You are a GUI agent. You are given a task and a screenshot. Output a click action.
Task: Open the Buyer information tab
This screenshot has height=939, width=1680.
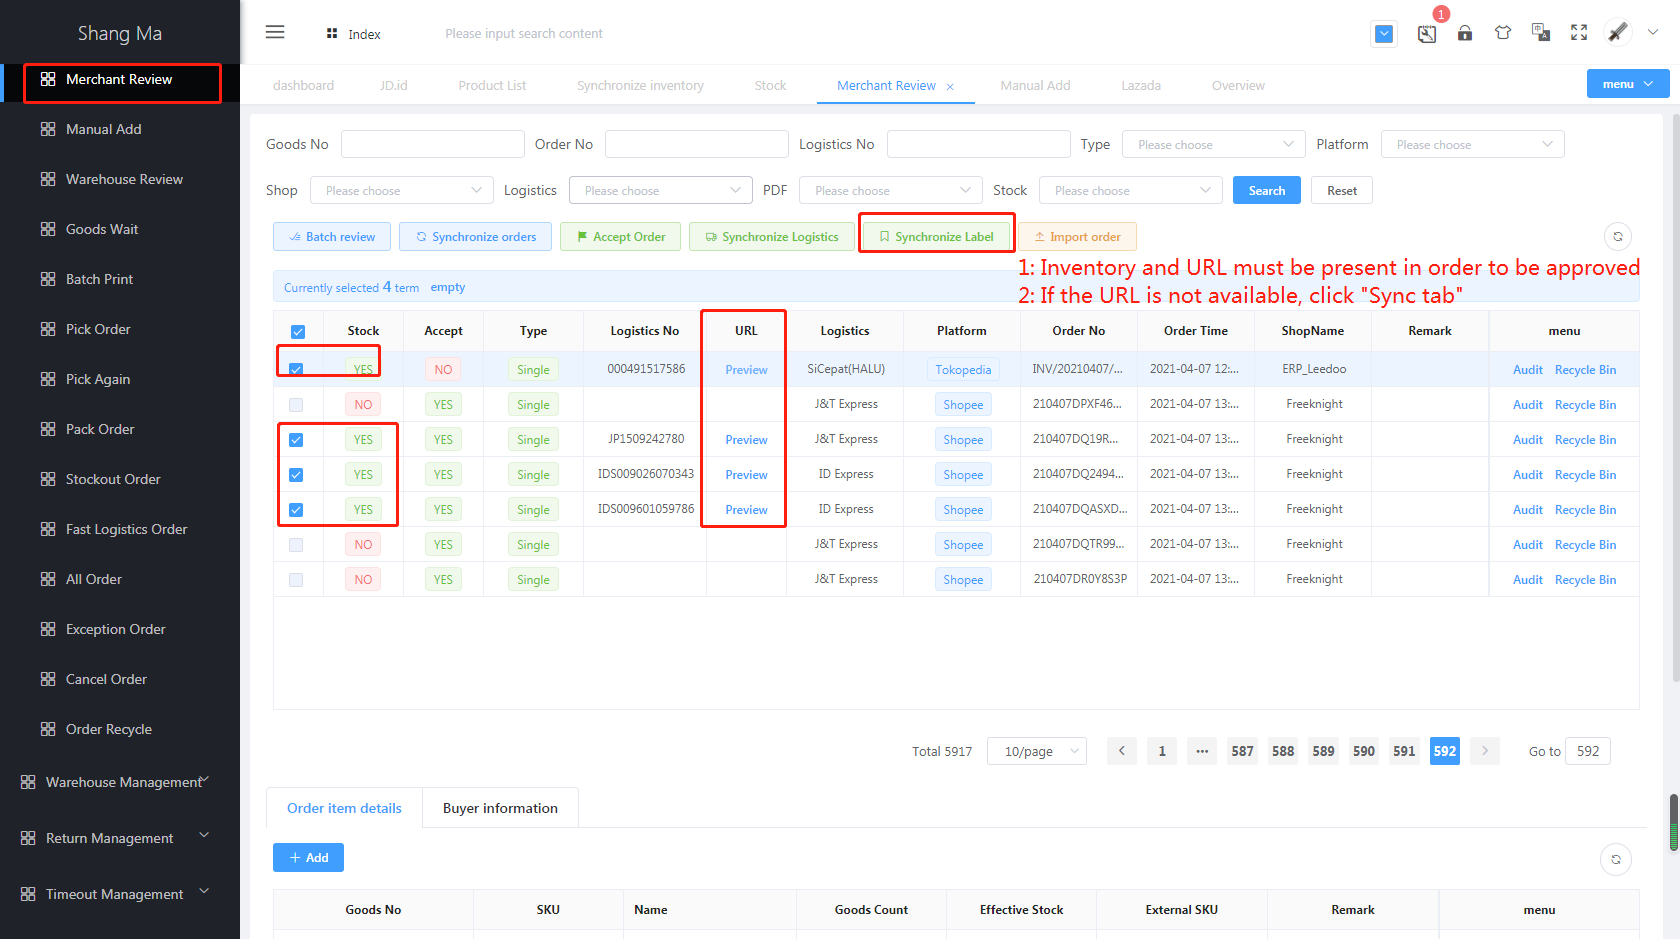pos(500,808)
